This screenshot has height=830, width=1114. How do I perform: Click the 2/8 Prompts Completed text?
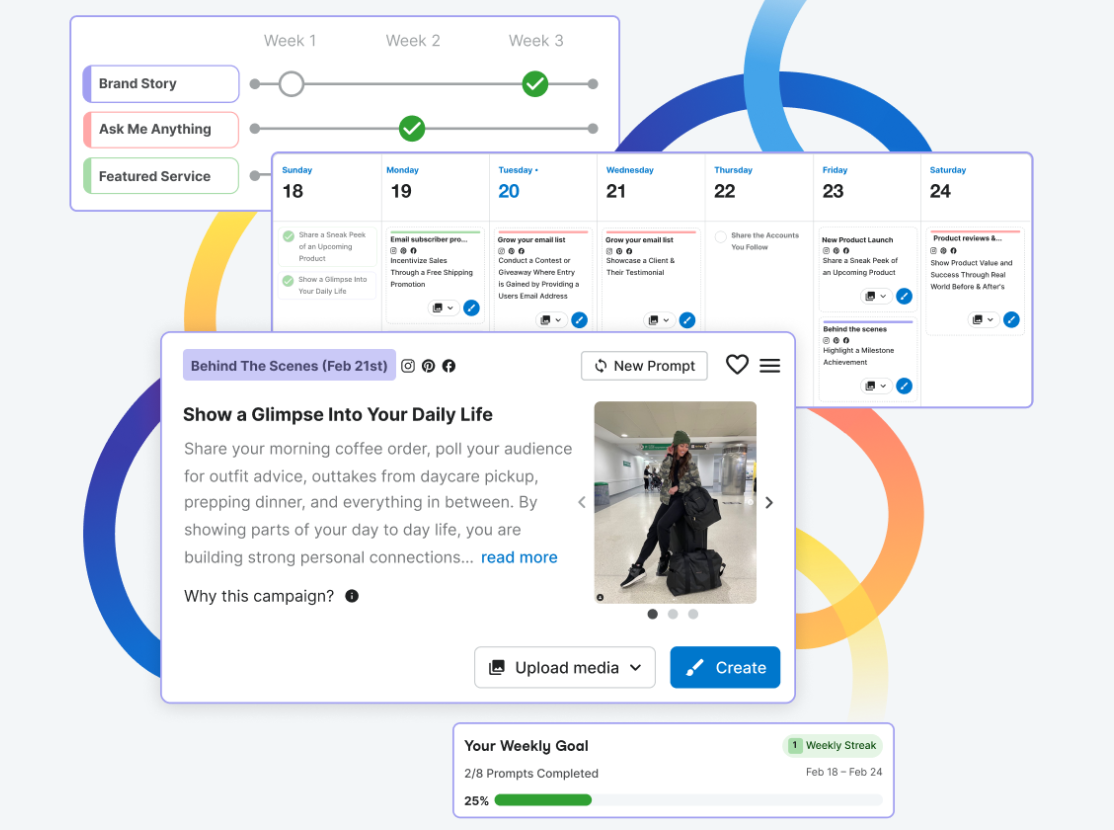531,773
